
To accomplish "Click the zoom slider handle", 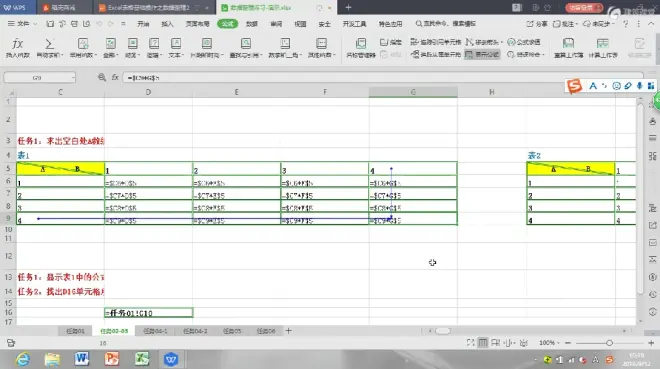I will point(609,343).
